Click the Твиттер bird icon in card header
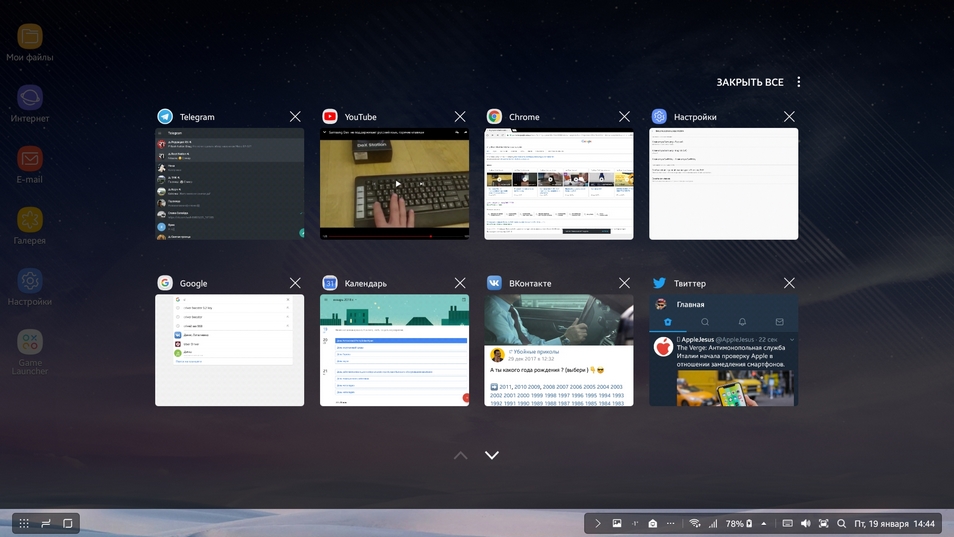Image resolution: width=954 pixels, height=537 pixels. tap(659, 283)
